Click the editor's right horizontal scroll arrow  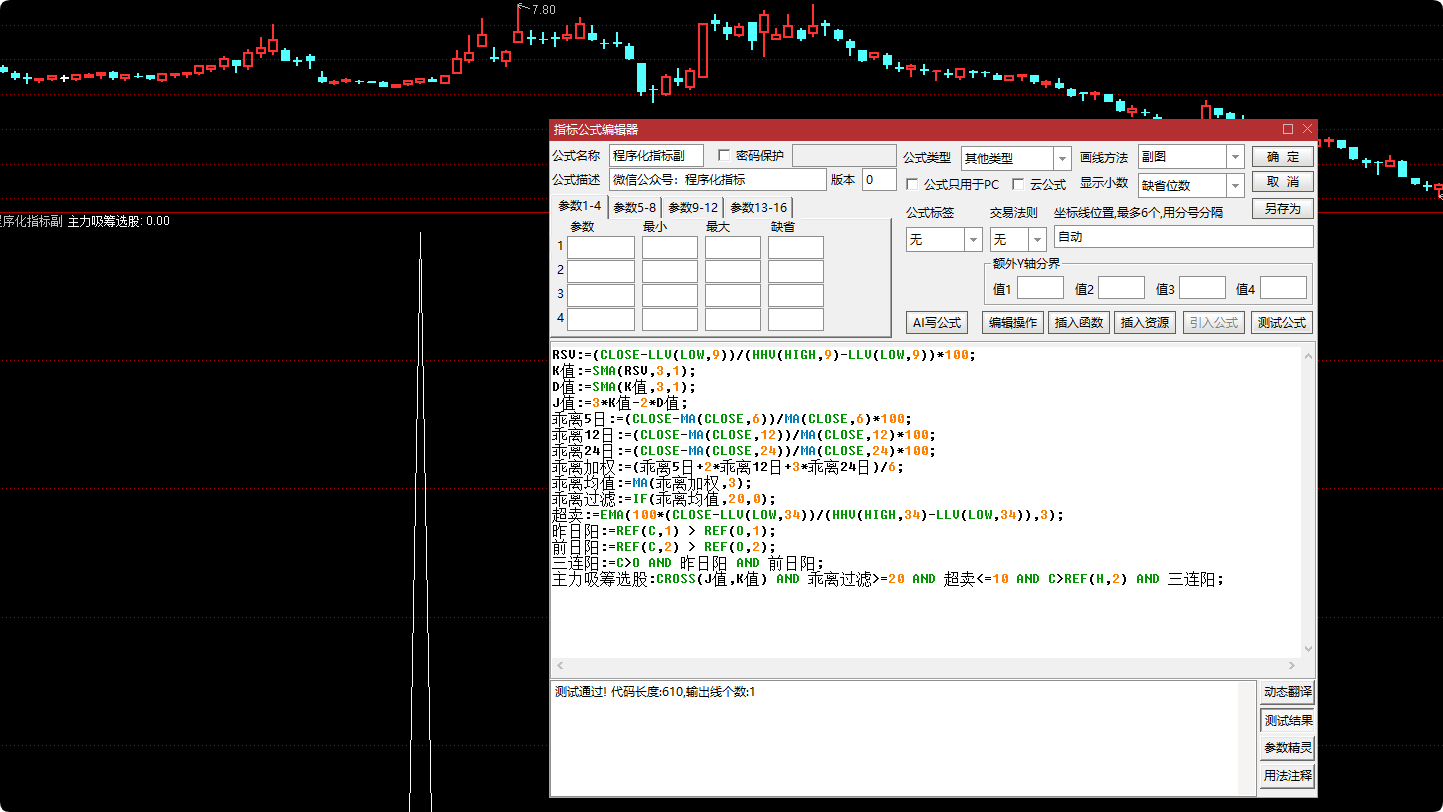1292,666
